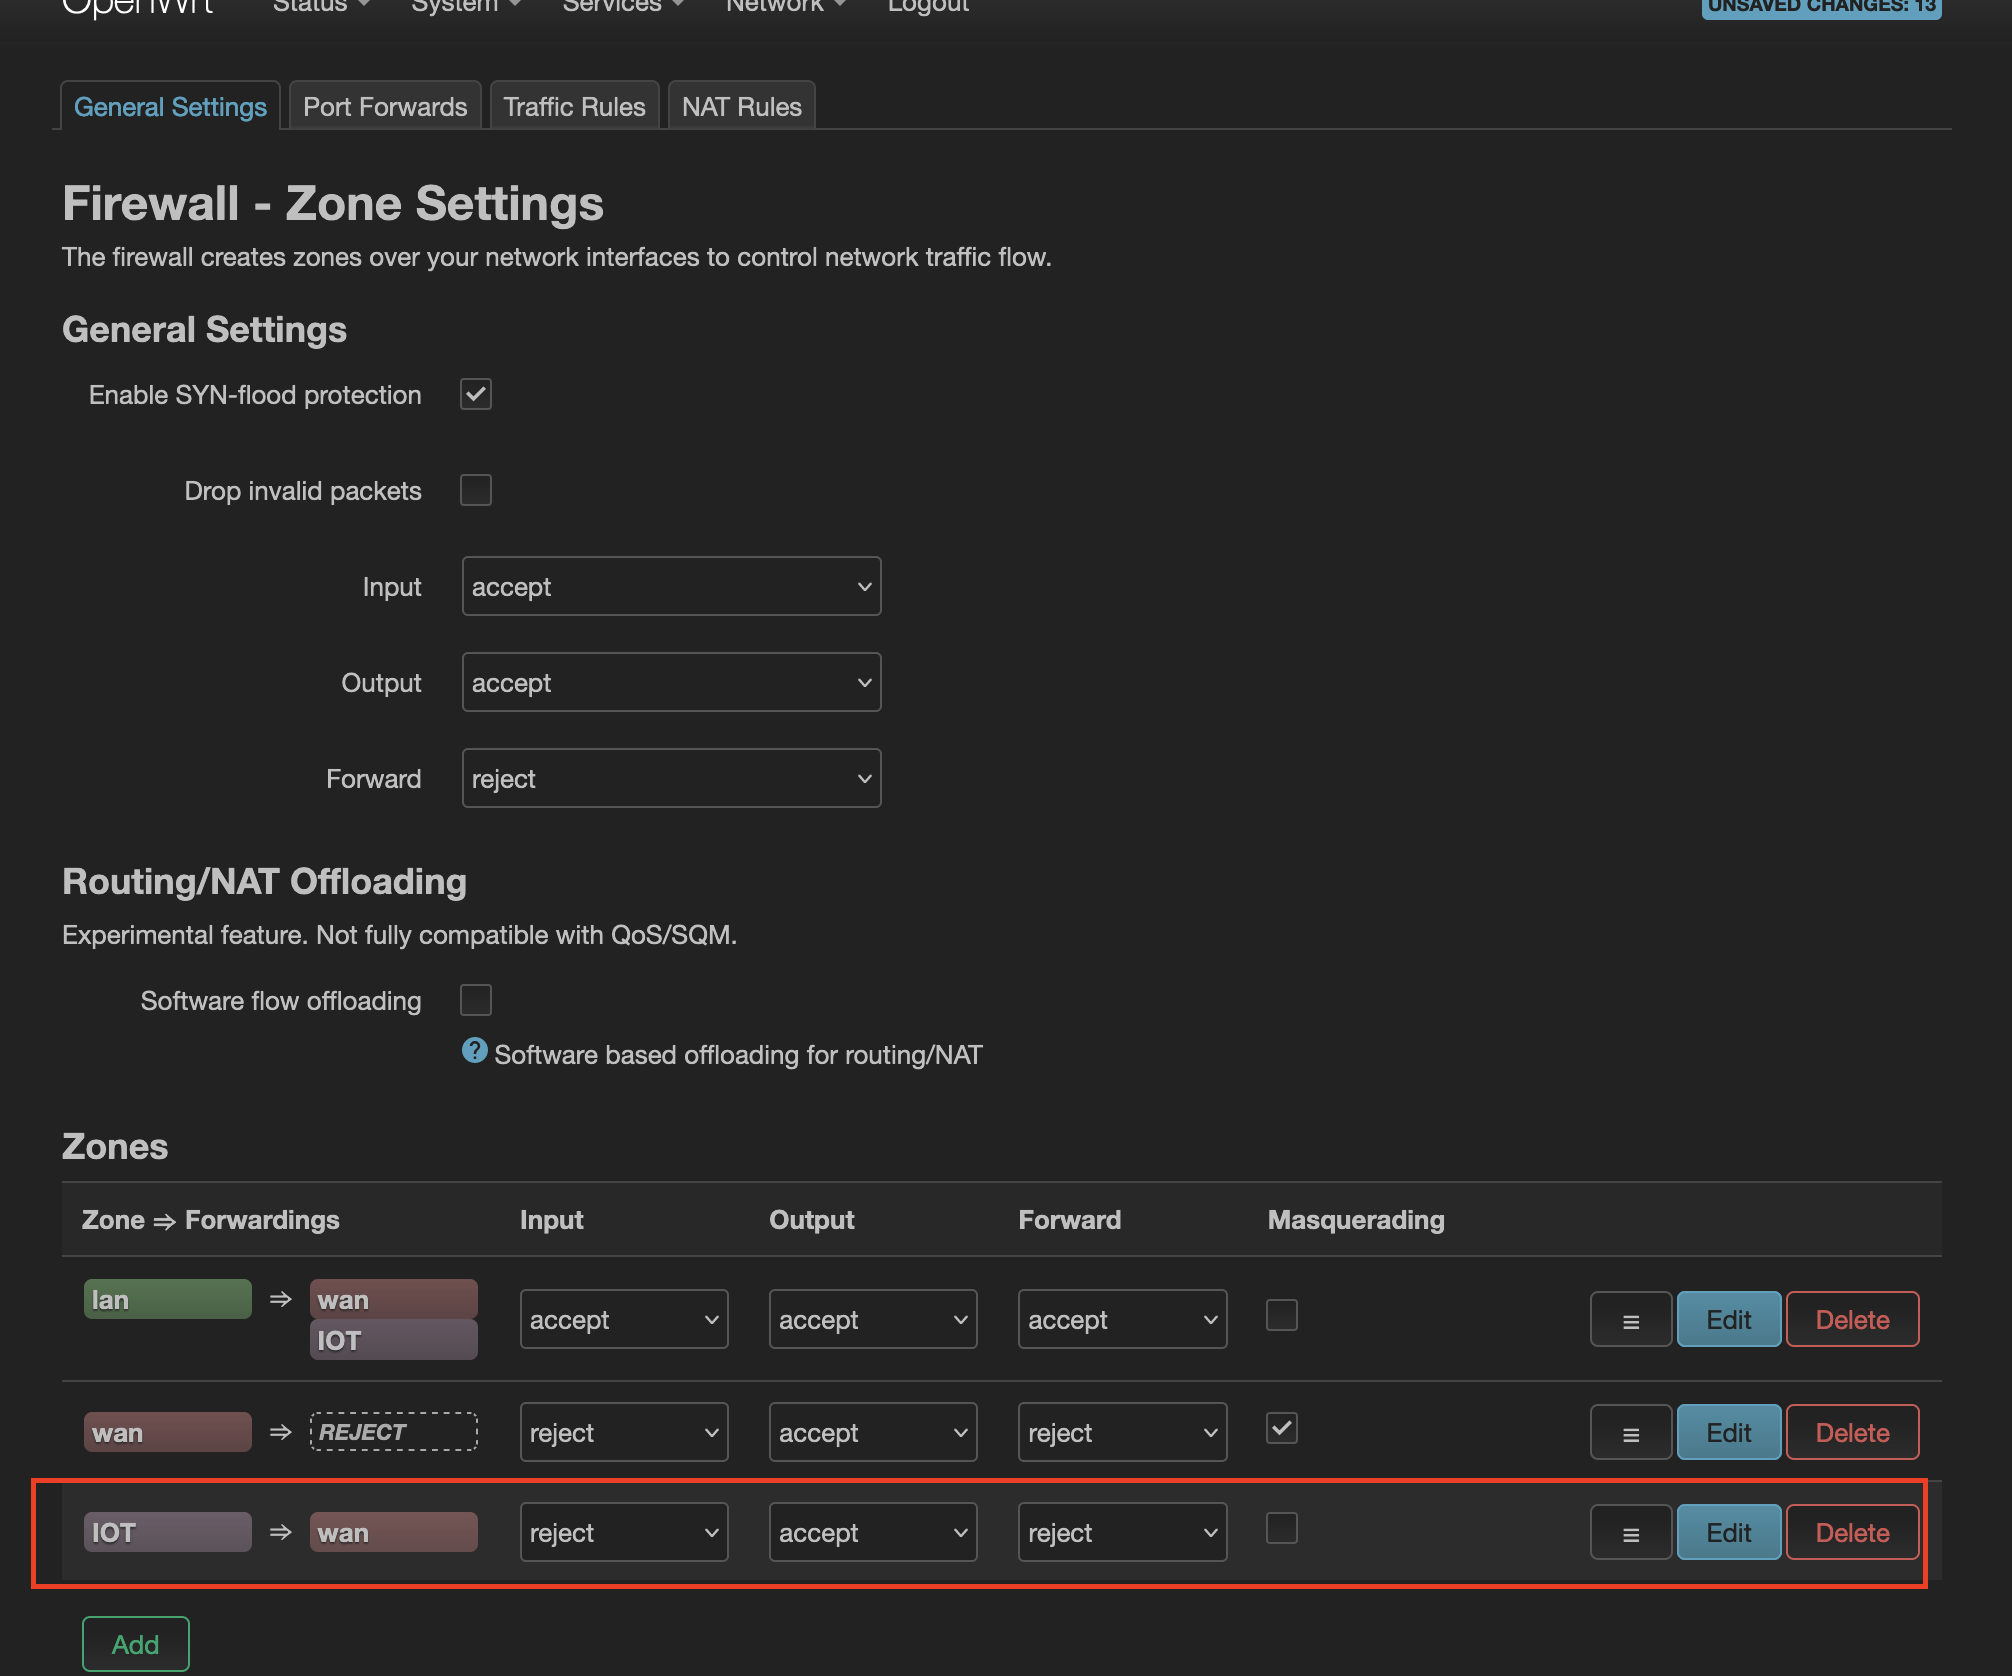The image size is (2012, 1676).
Task: Click the Add zone button
Action: coord(135,1644)
